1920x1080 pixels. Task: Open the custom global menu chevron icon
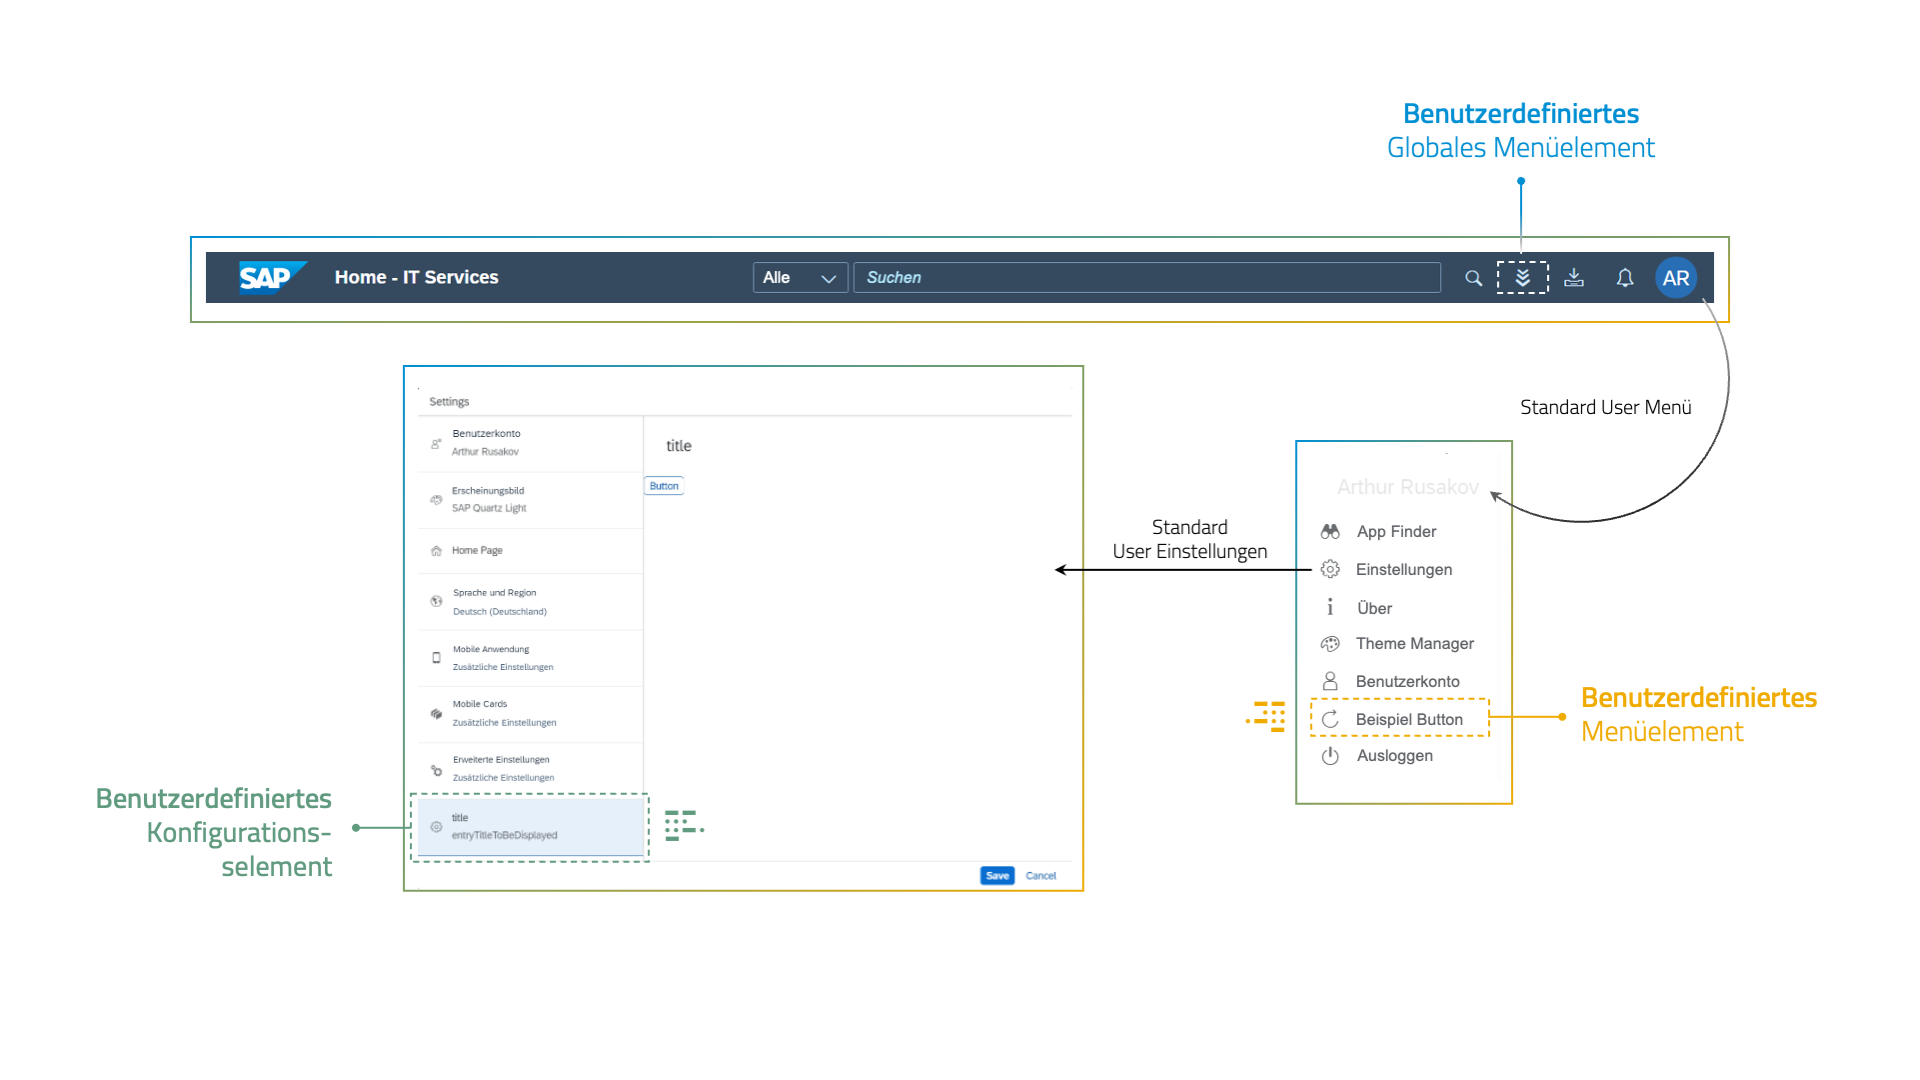coord(1522,277)
